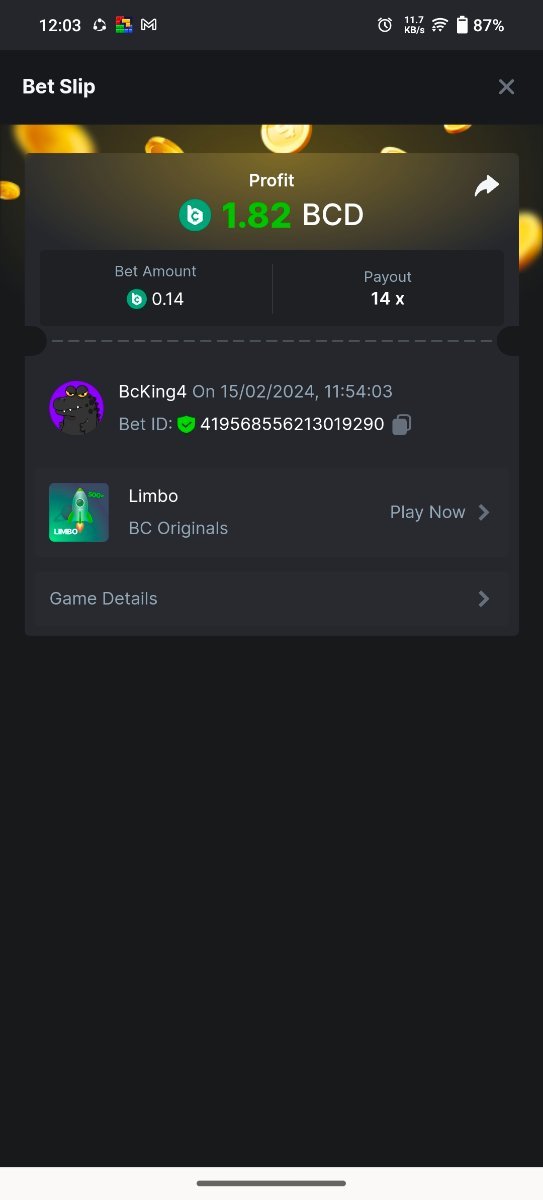Tap the bottom navigation gesture bar
This screenshot has width=543, height=1200.
tap(271, 1183)
